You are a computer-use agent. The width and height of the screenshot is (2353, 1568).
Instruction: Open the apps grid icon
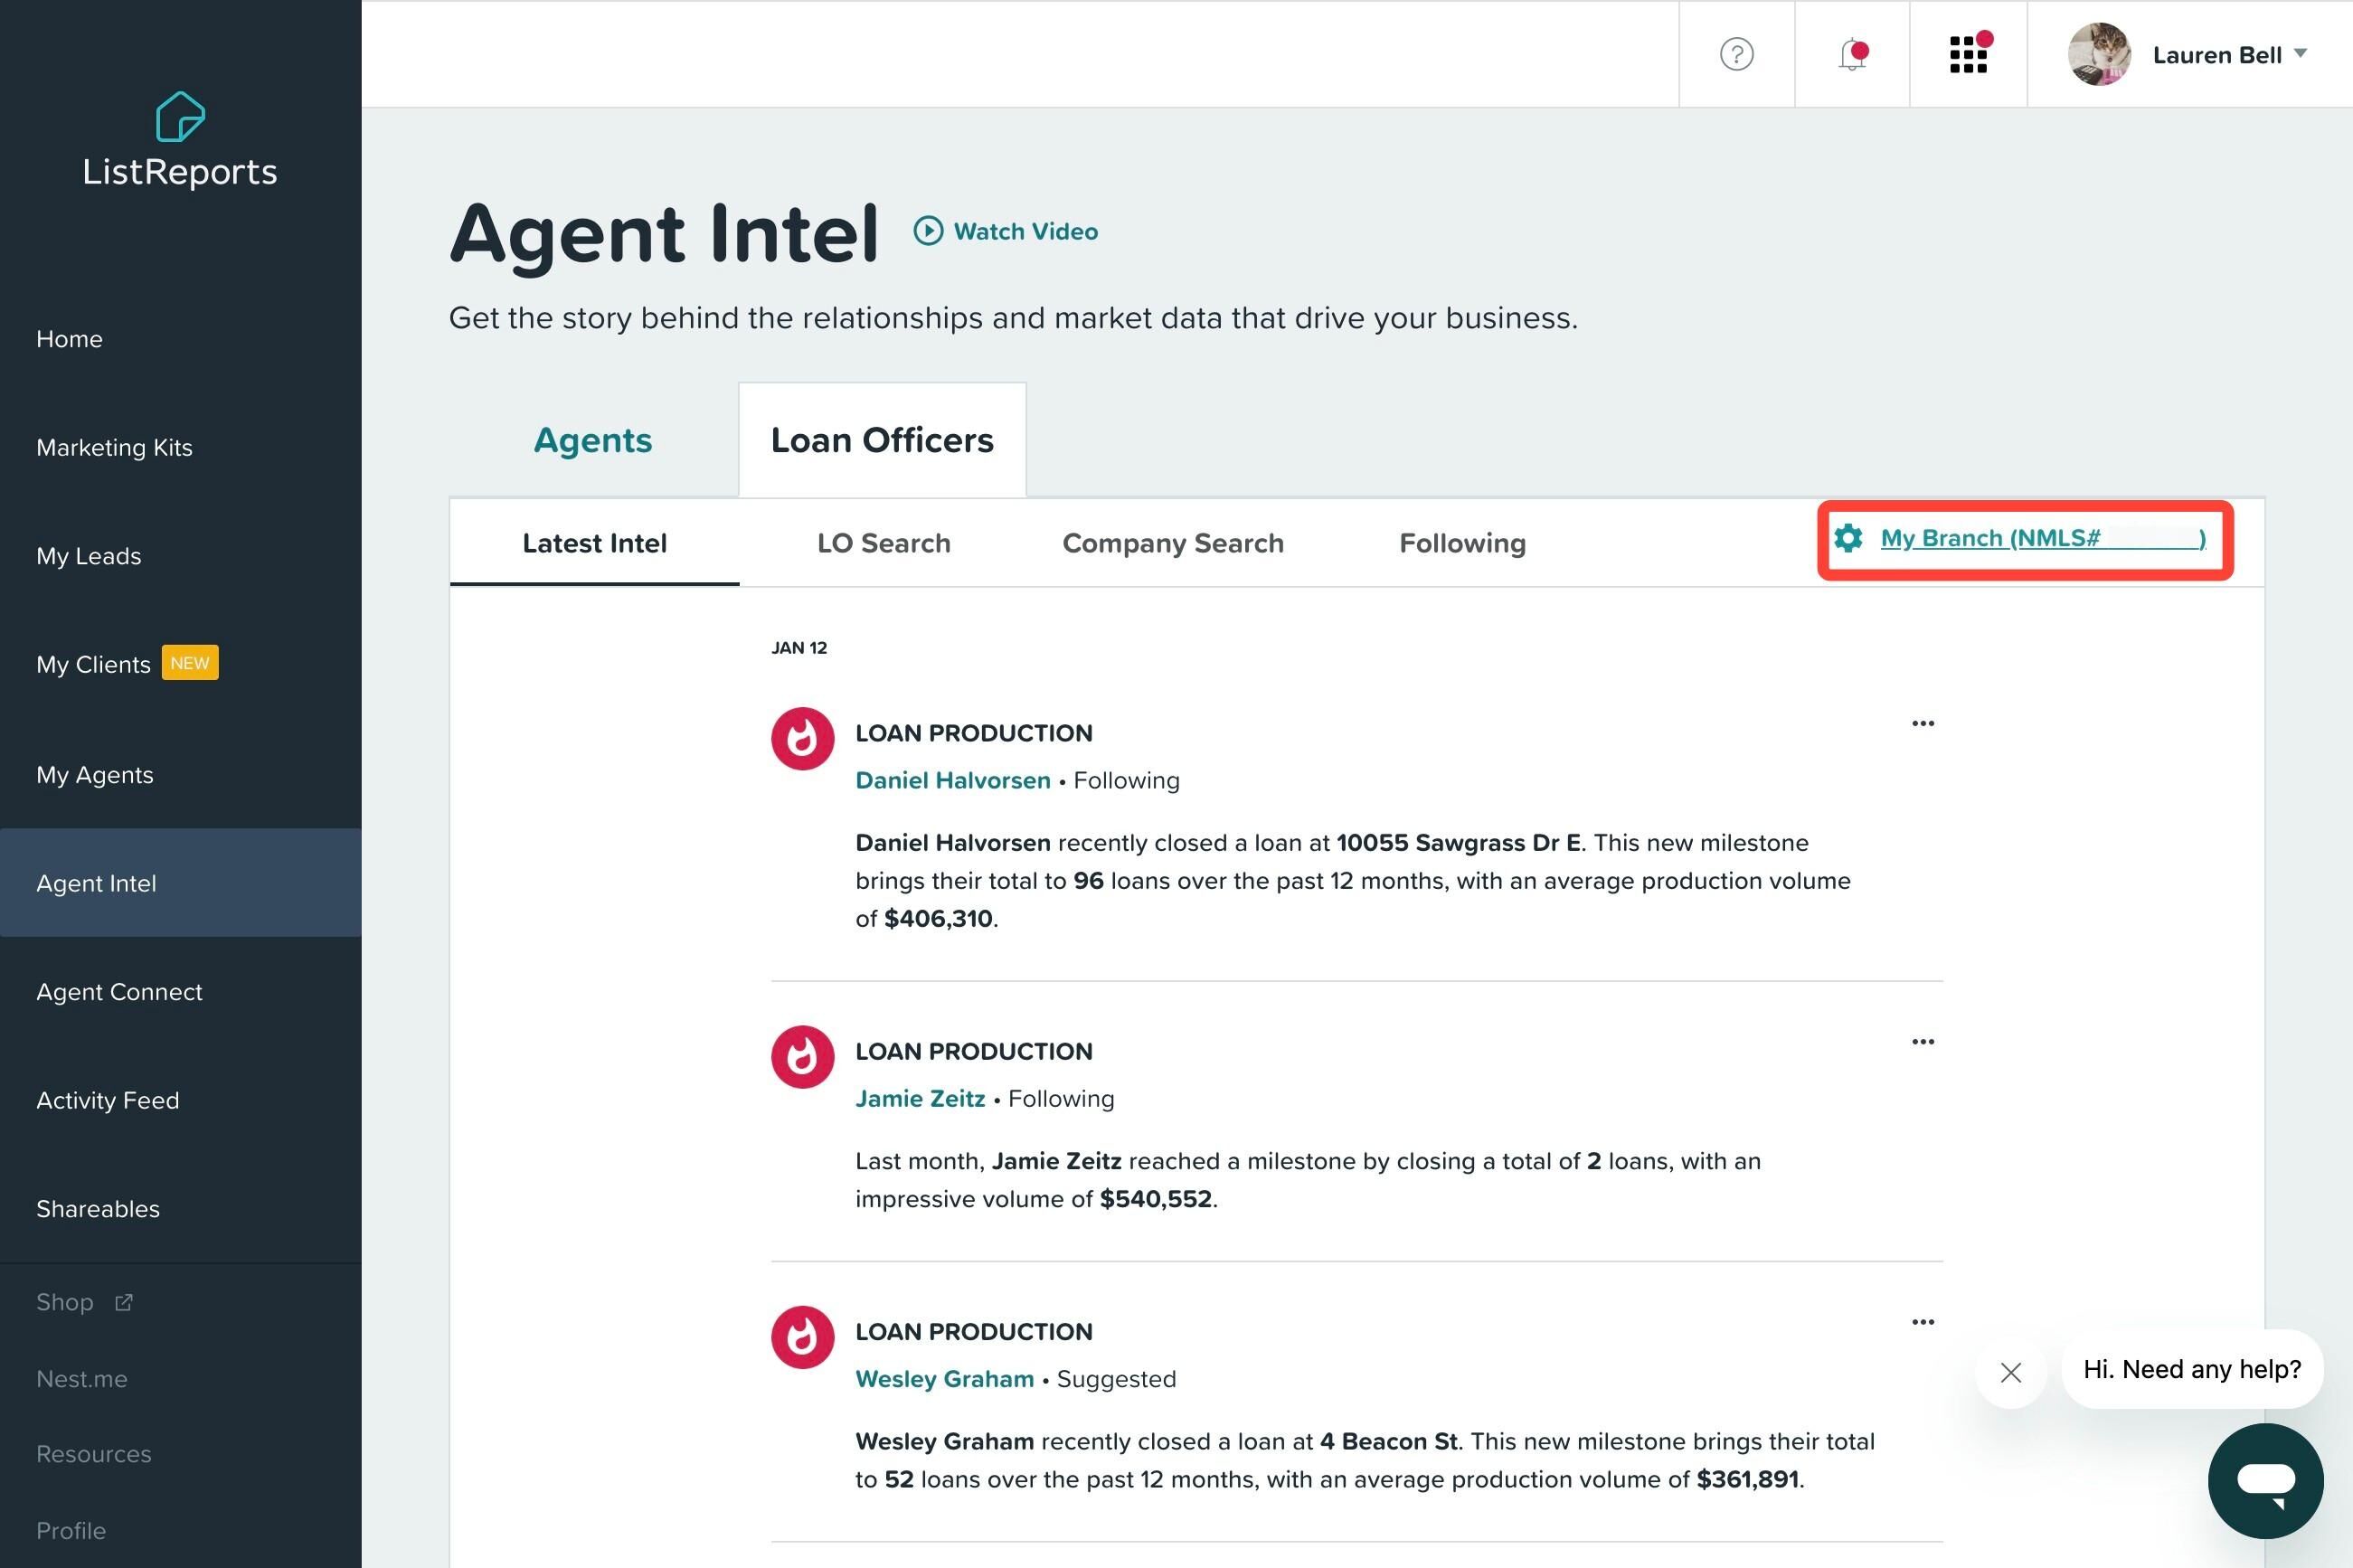(x=1968, y=54)
